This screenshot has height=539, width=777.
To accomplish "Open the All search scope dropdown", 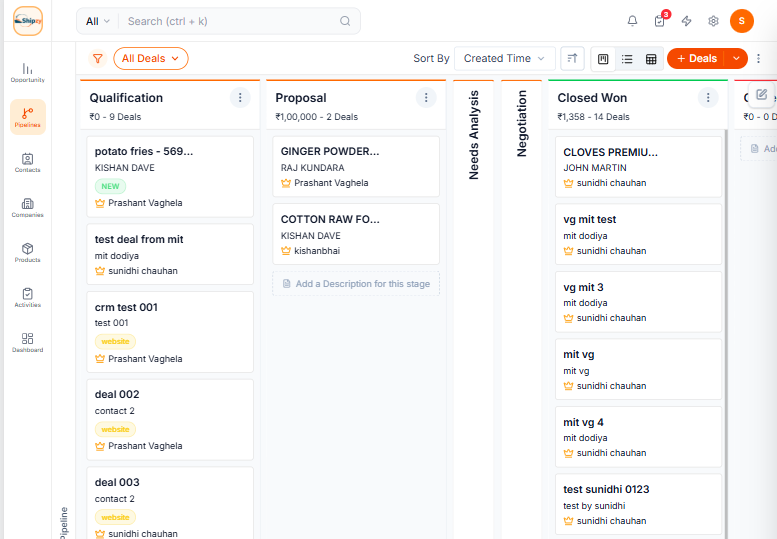I will coord(98,21).
